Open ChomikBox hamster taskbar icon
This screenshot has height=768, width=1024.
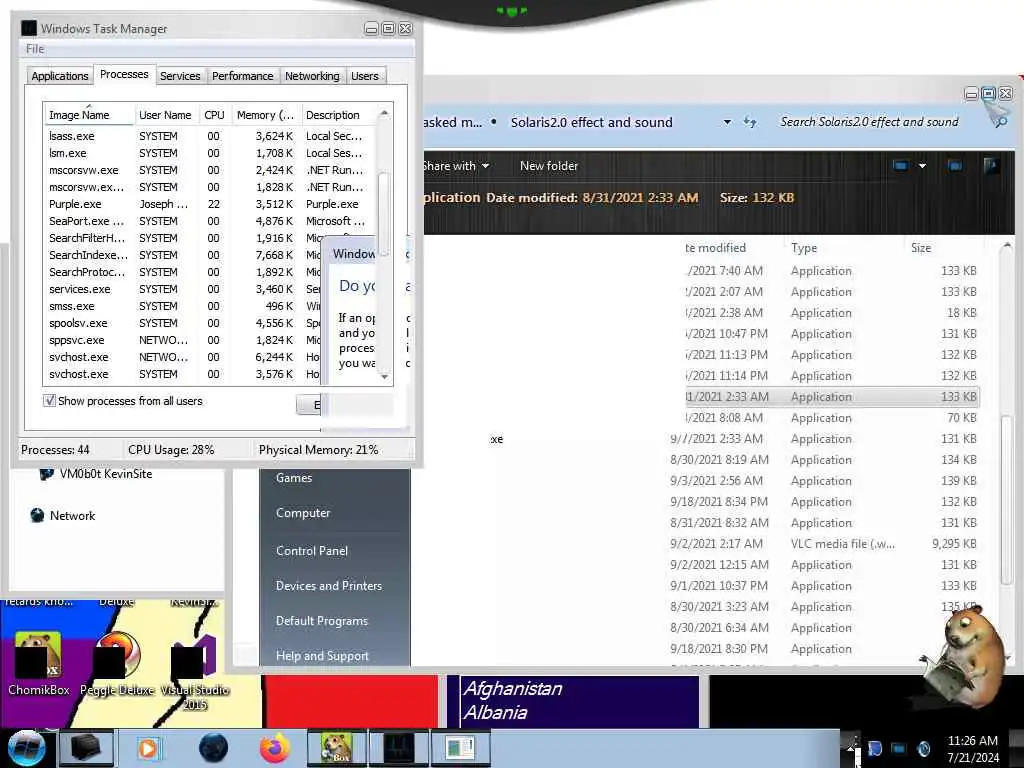pos(337,748)
